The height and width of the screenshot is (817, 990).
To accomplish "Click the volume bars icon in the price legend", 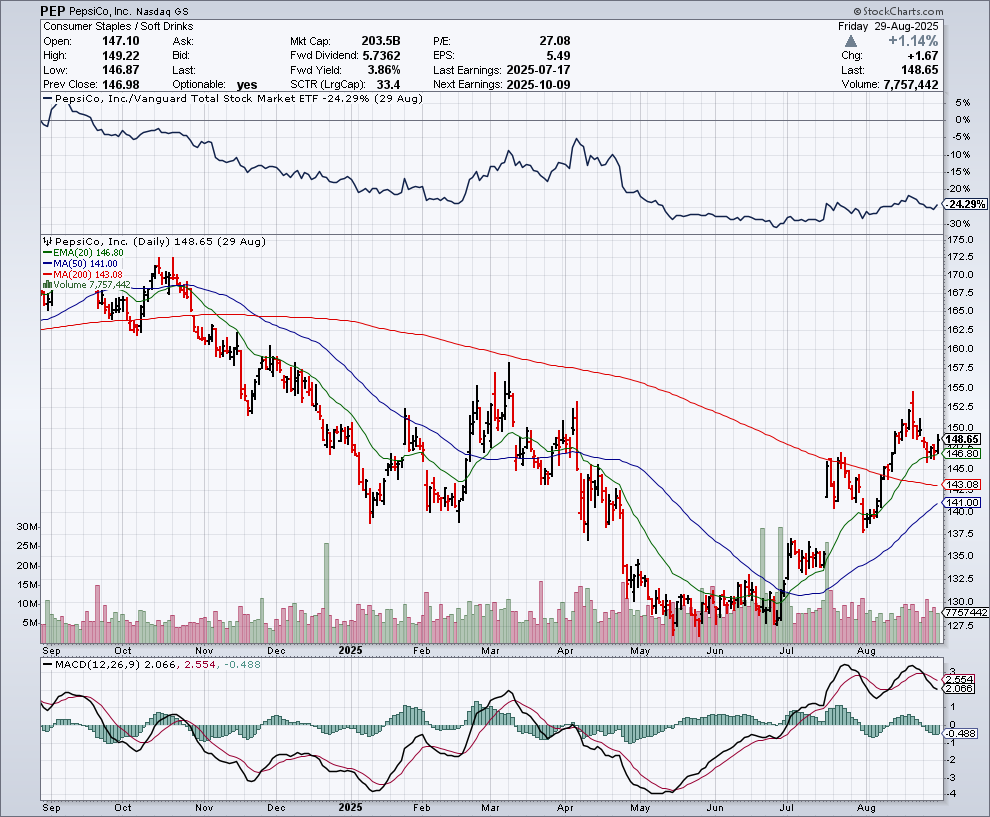I will click(47, 285).
